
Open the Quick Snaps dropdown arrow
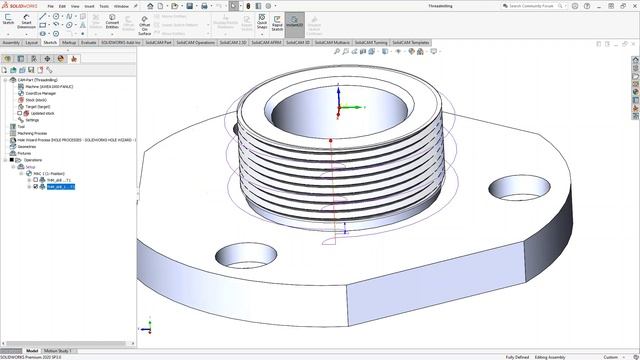click(262, 34)
